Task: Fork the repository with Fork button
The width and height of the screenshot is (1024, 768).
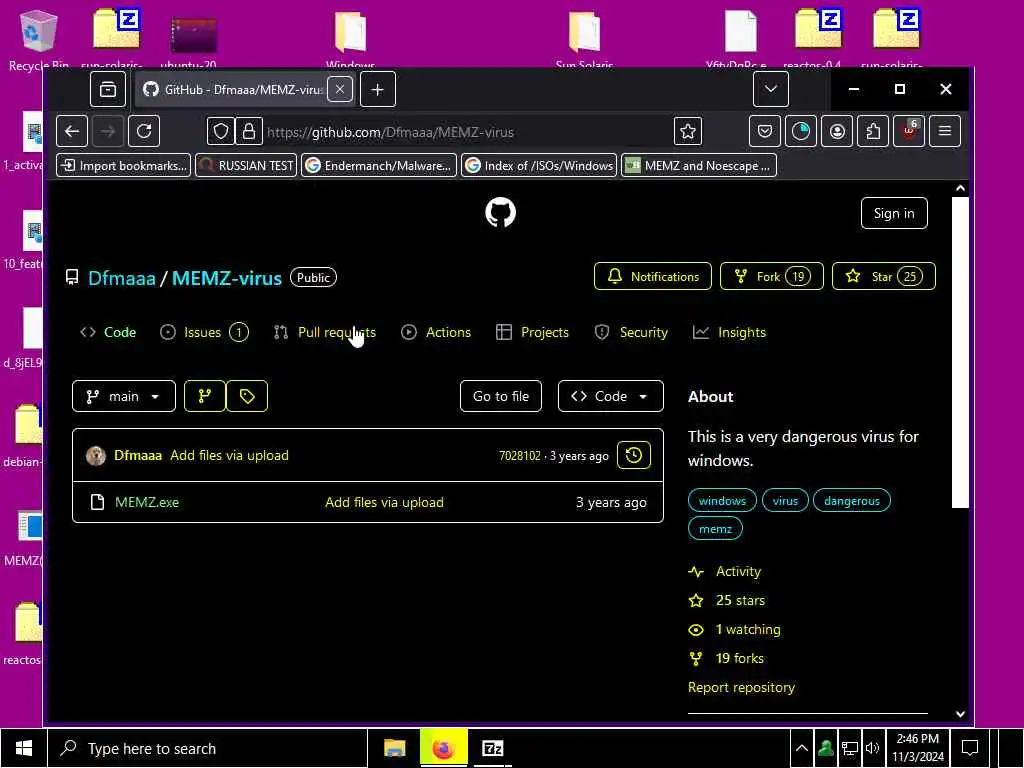Action: [771, 276]
